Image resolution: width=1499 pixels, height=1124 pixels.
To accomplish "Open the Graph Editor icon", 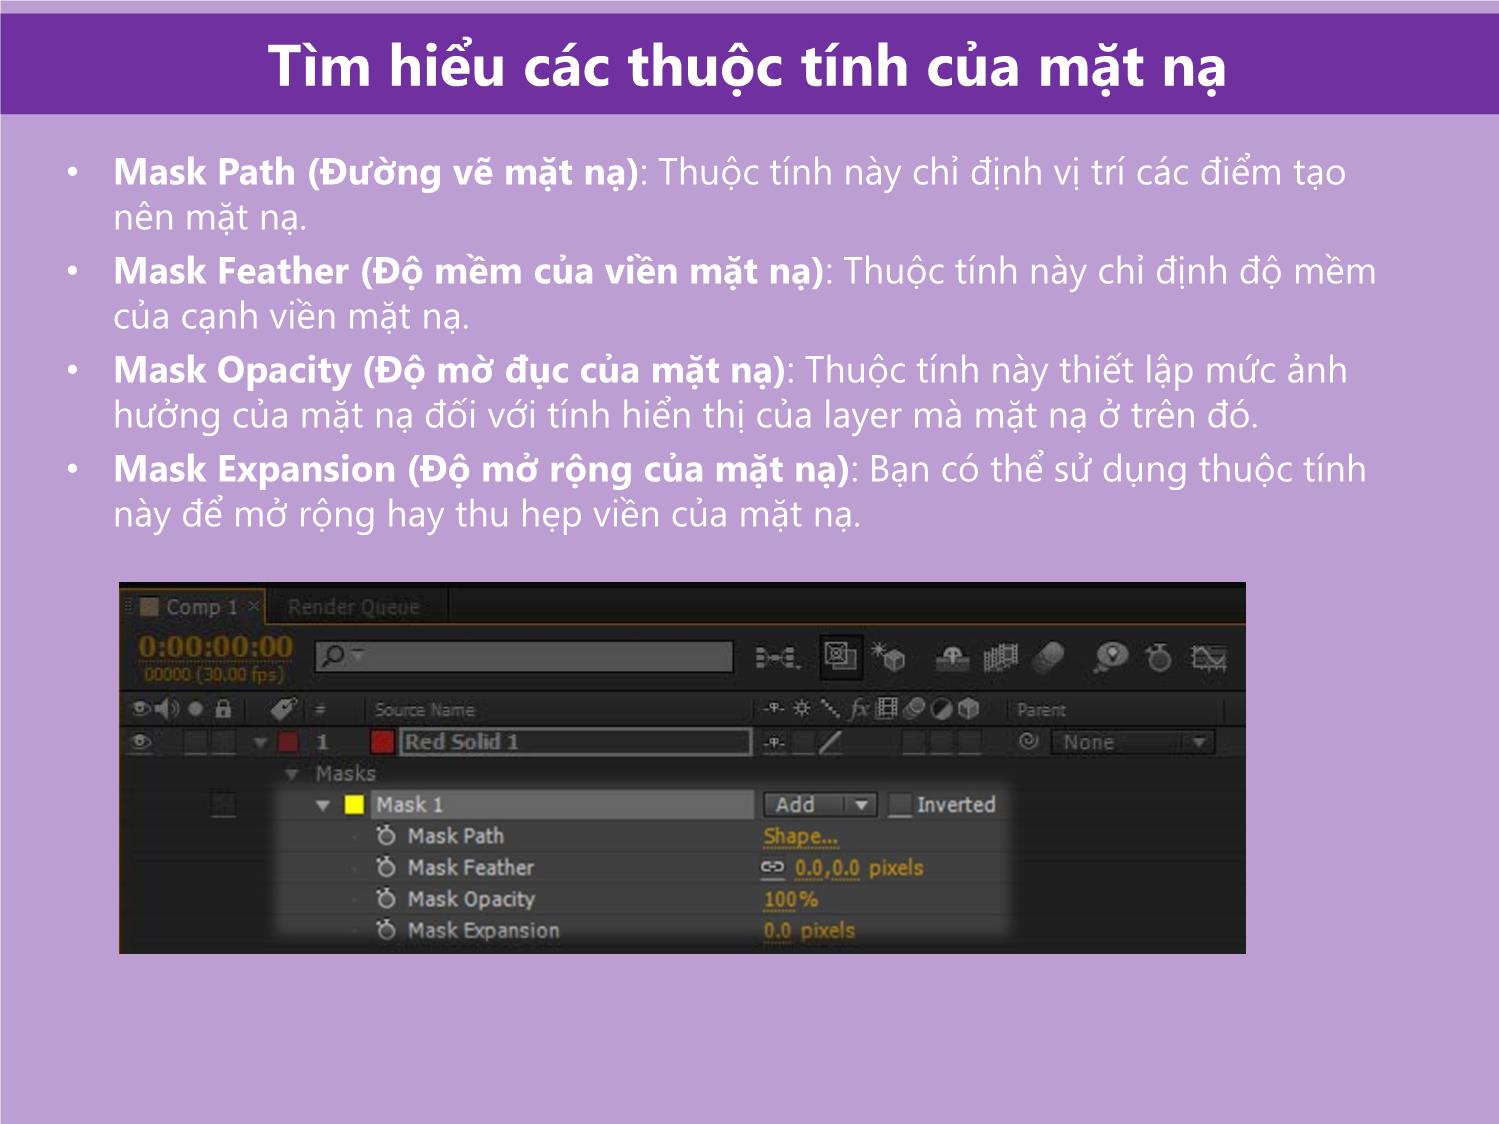I will tap(1208, 658).
